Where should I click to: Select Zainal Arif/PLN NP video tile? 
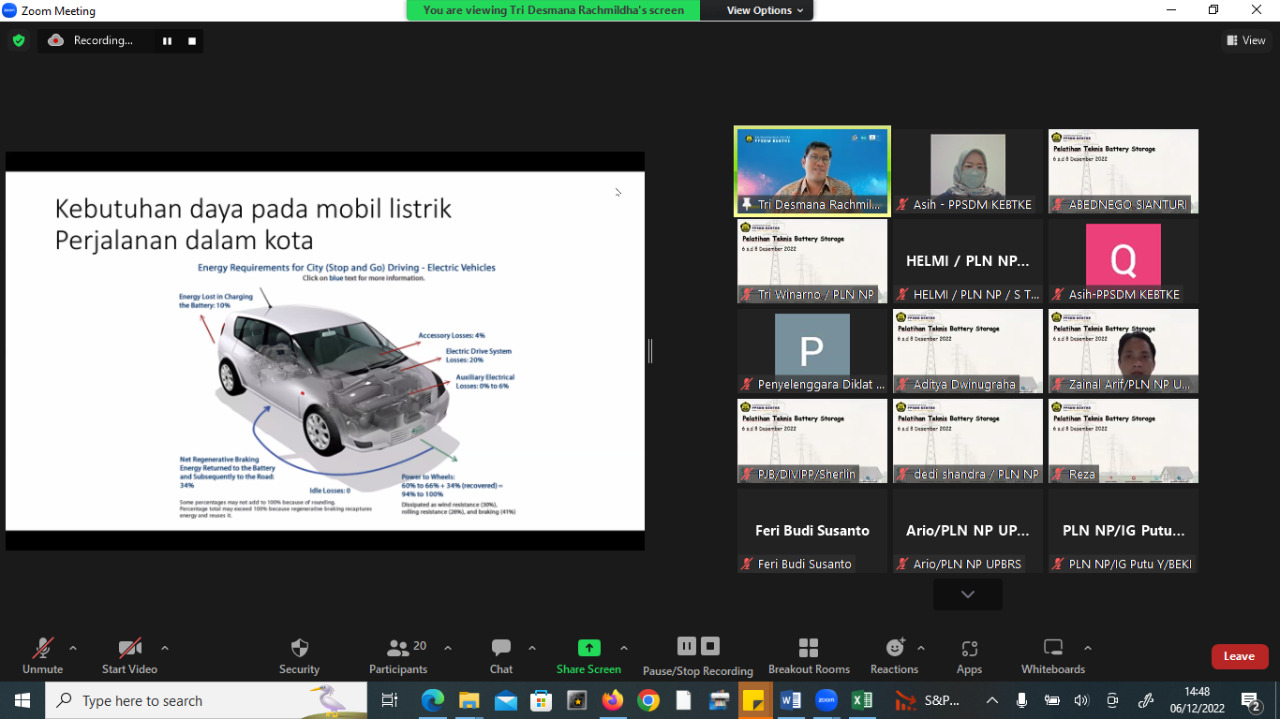point(1123,351)
